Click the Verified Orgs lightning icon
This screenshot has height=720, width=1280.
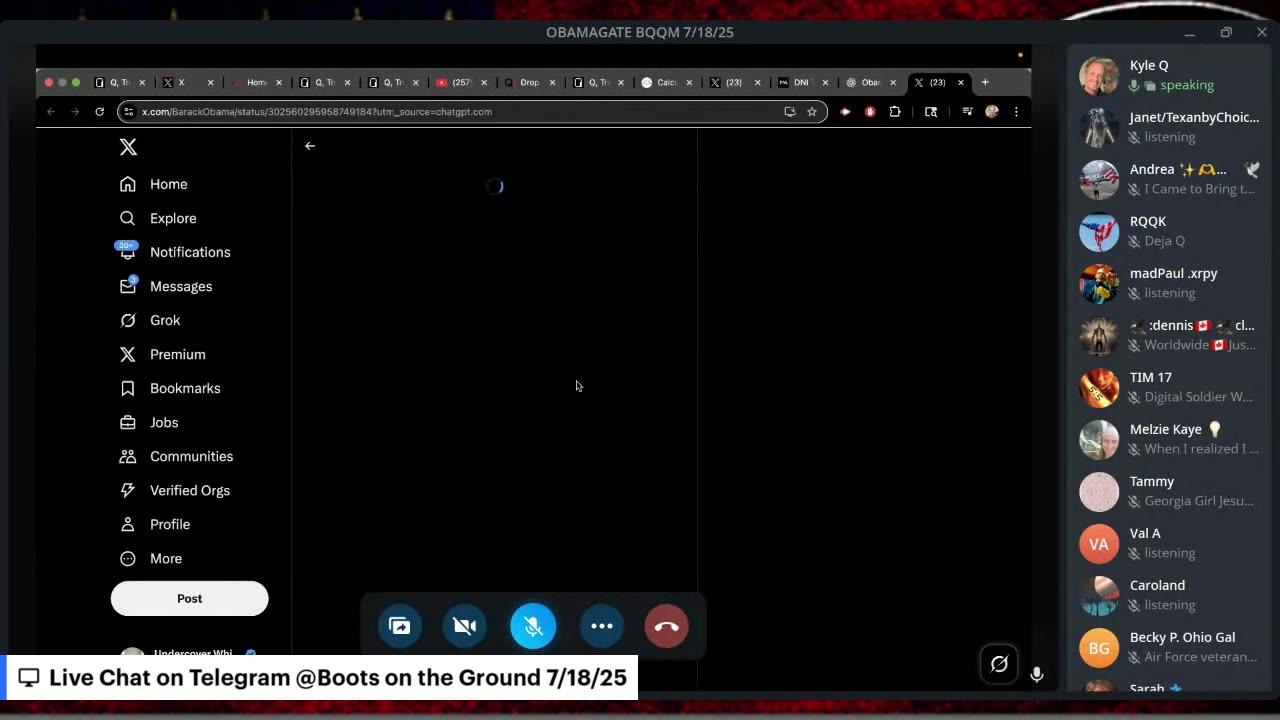tap(128, 490)
